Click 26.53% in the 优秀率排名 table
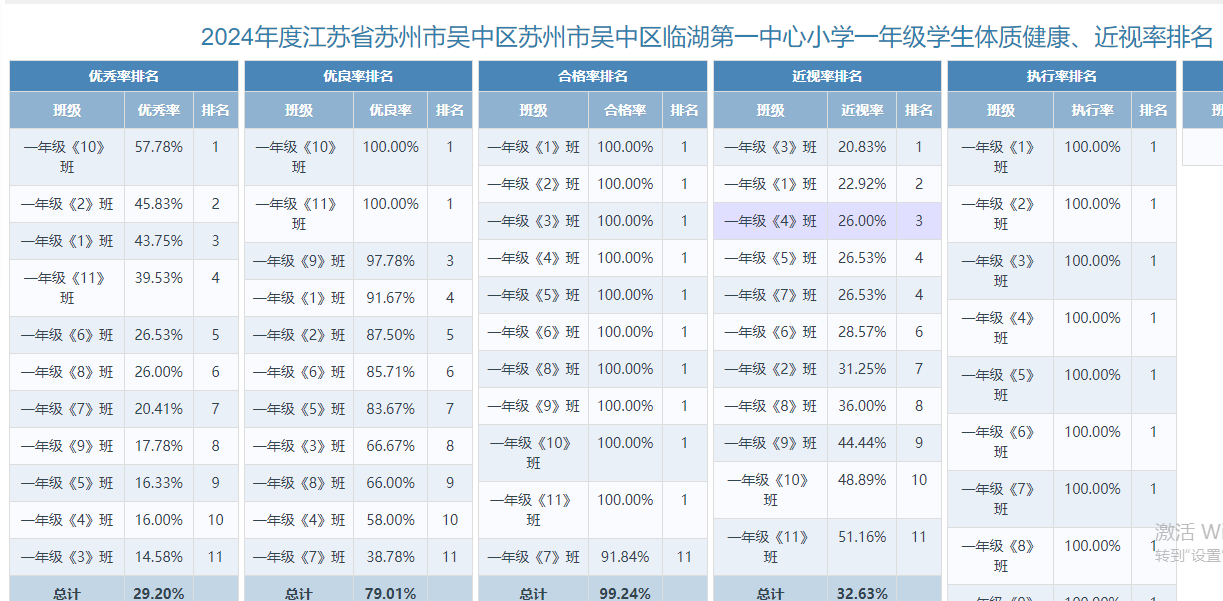 (159, 335)
